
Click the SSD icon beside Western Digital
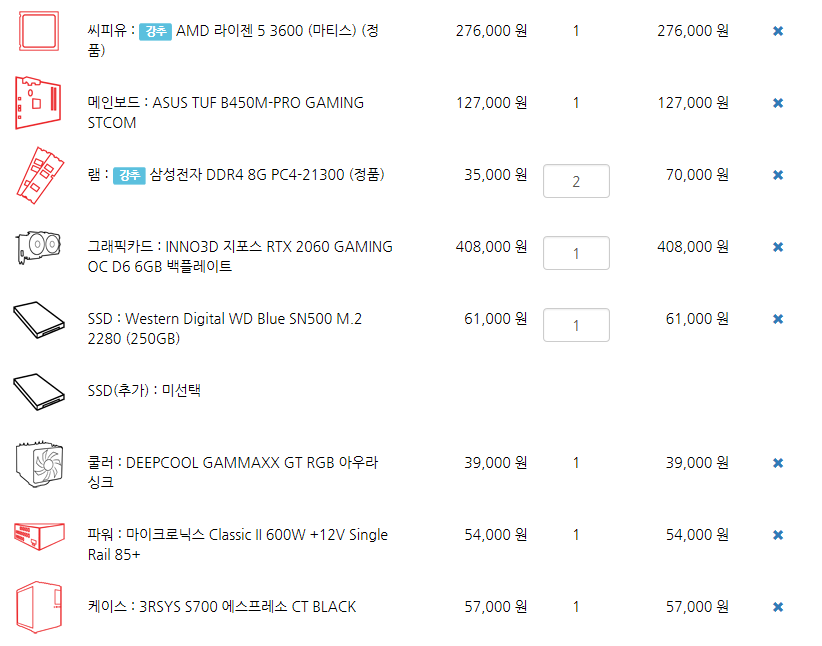point(39,319)
